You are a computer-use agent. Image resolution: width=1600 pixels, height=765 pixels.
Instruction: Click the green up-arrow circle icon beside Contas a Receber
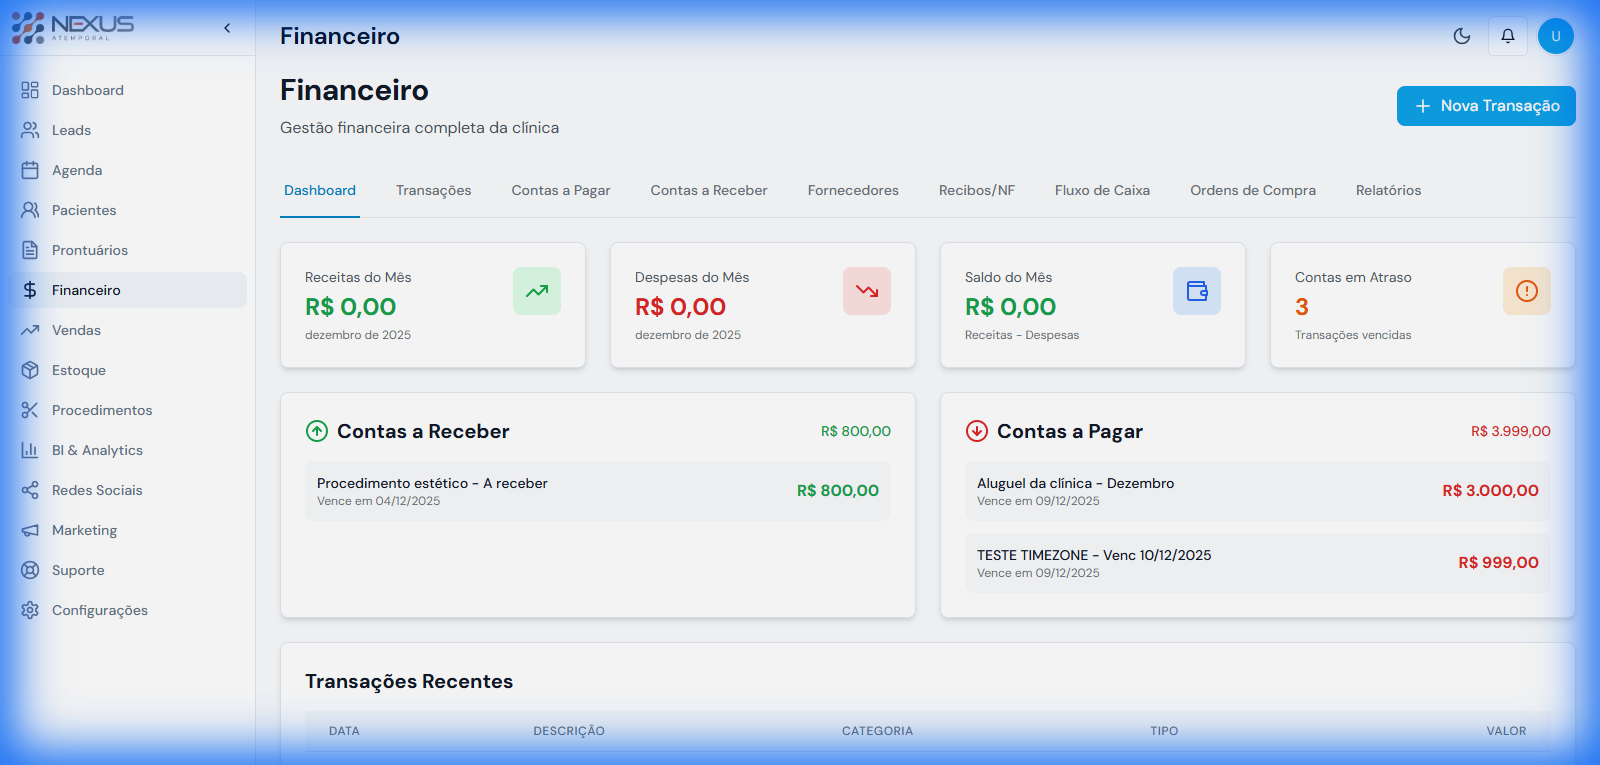click(x=317, y=431)
